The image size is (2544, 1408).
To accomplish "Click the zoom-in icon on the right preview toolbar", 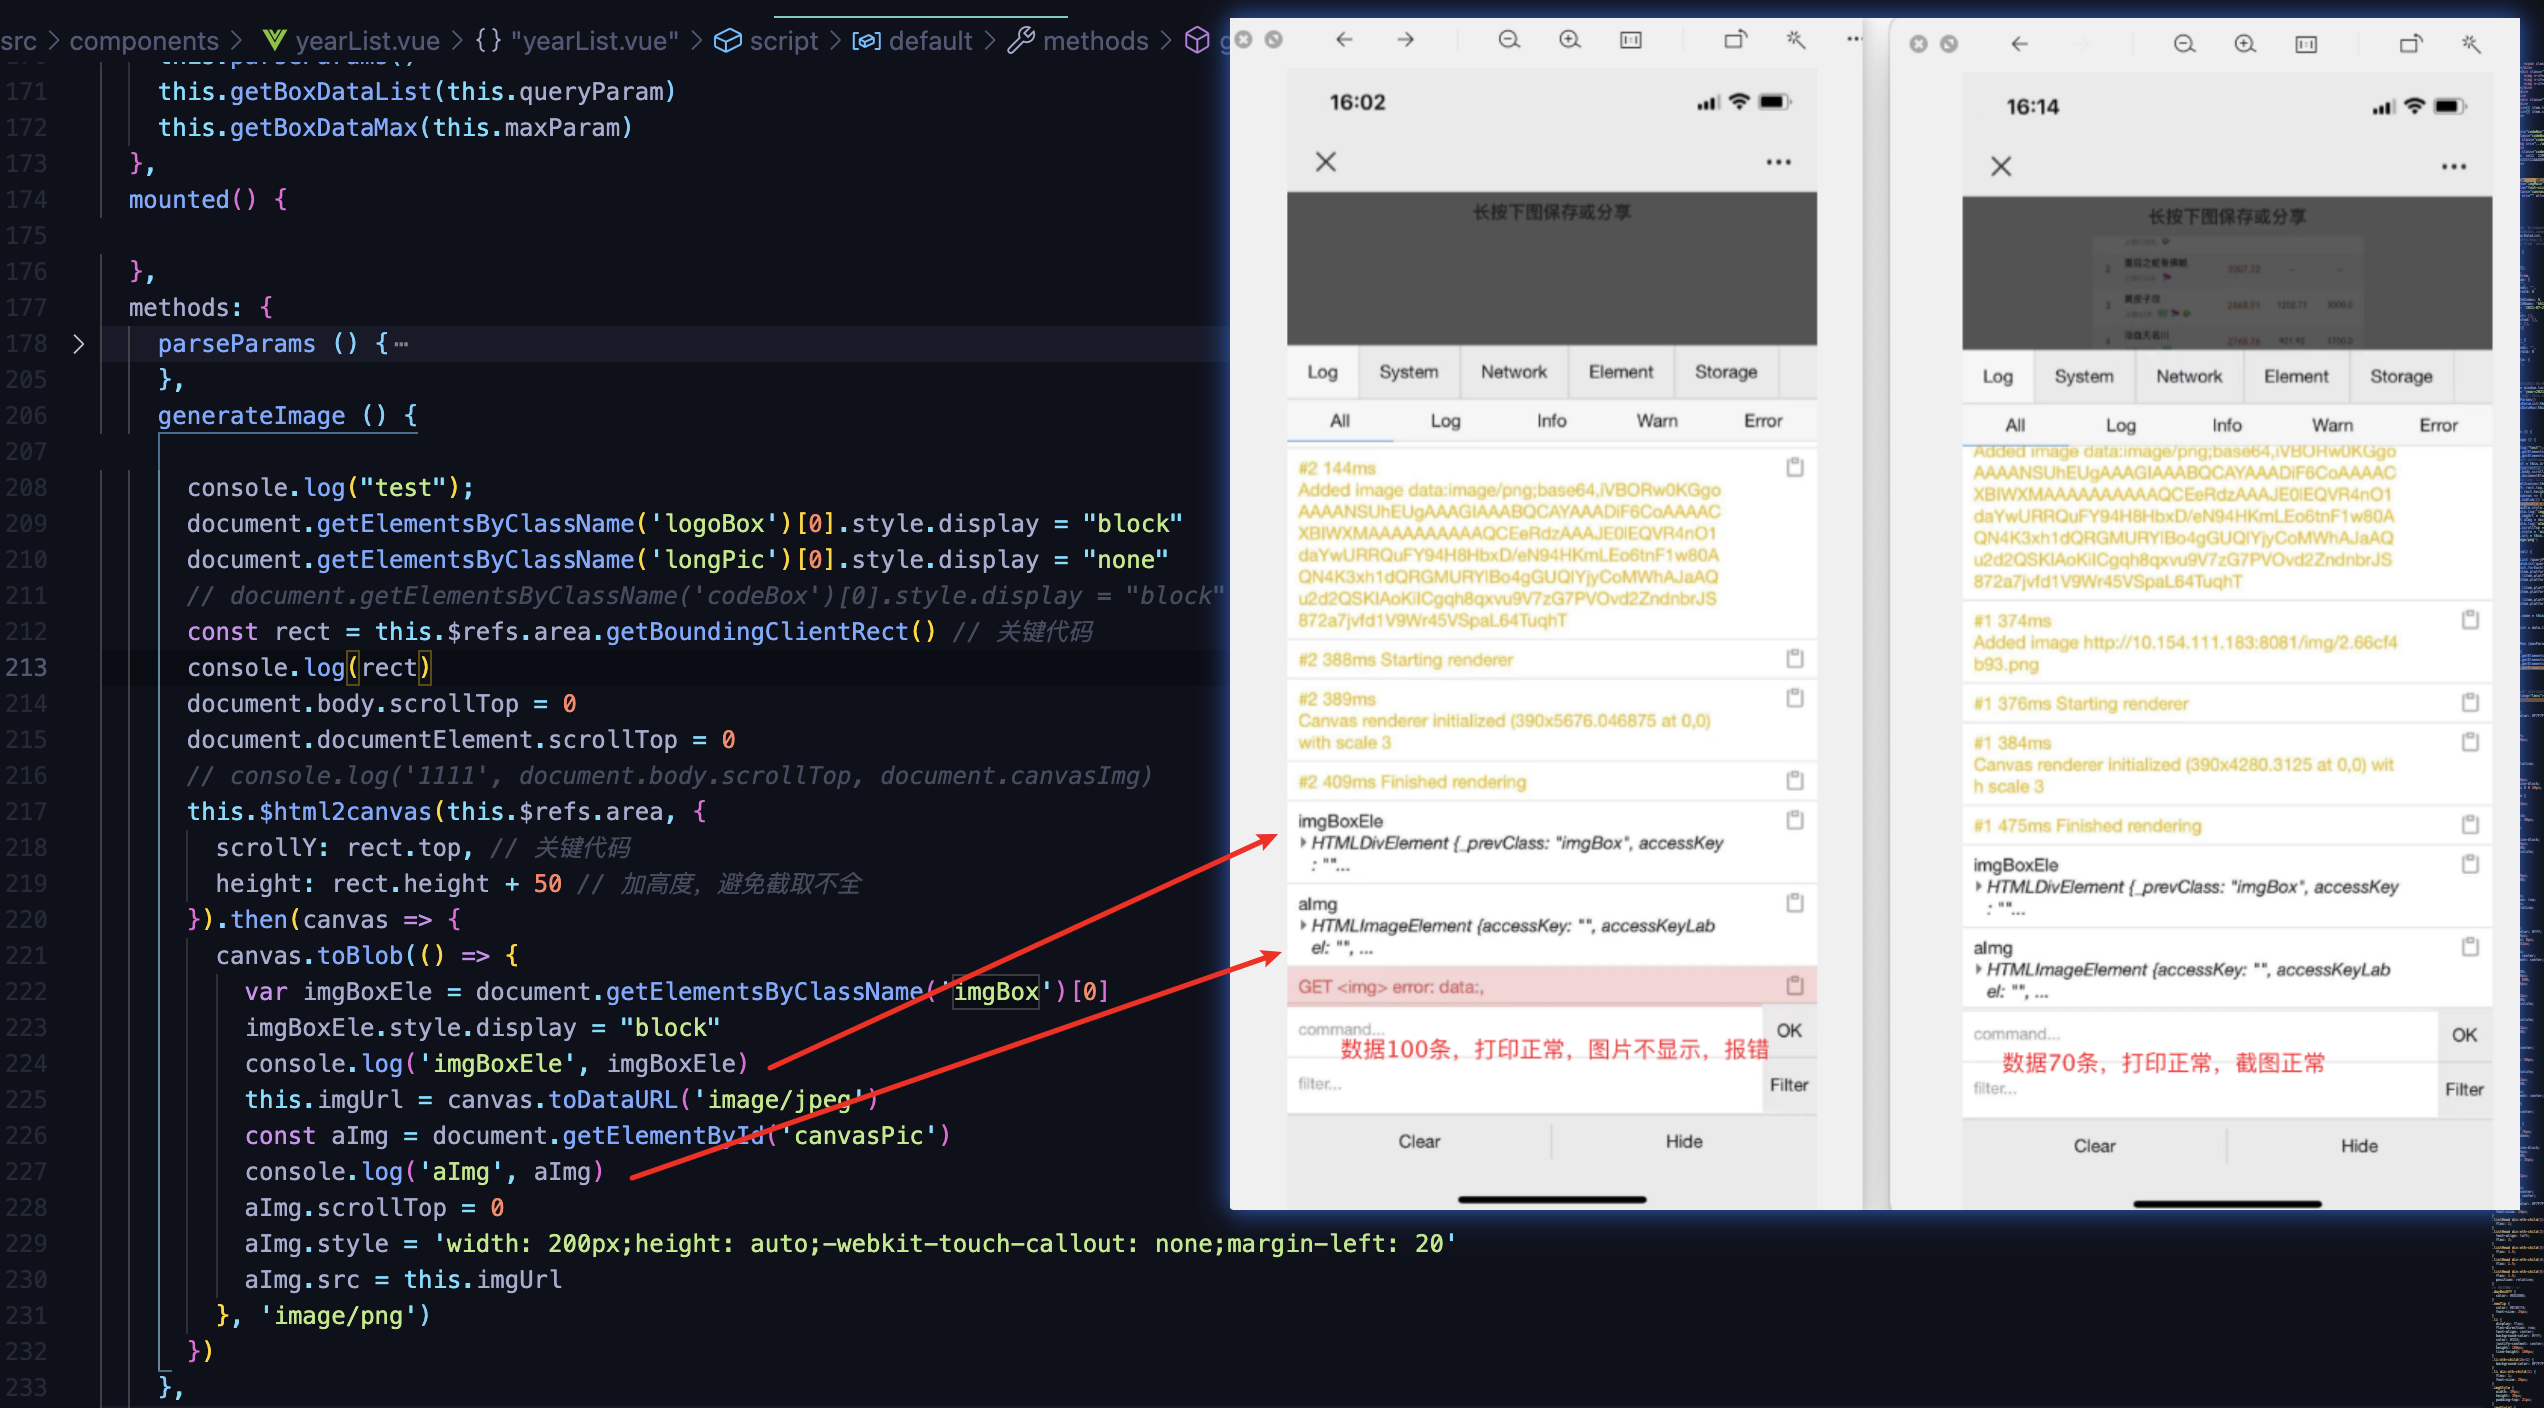I will point(2246,45).
